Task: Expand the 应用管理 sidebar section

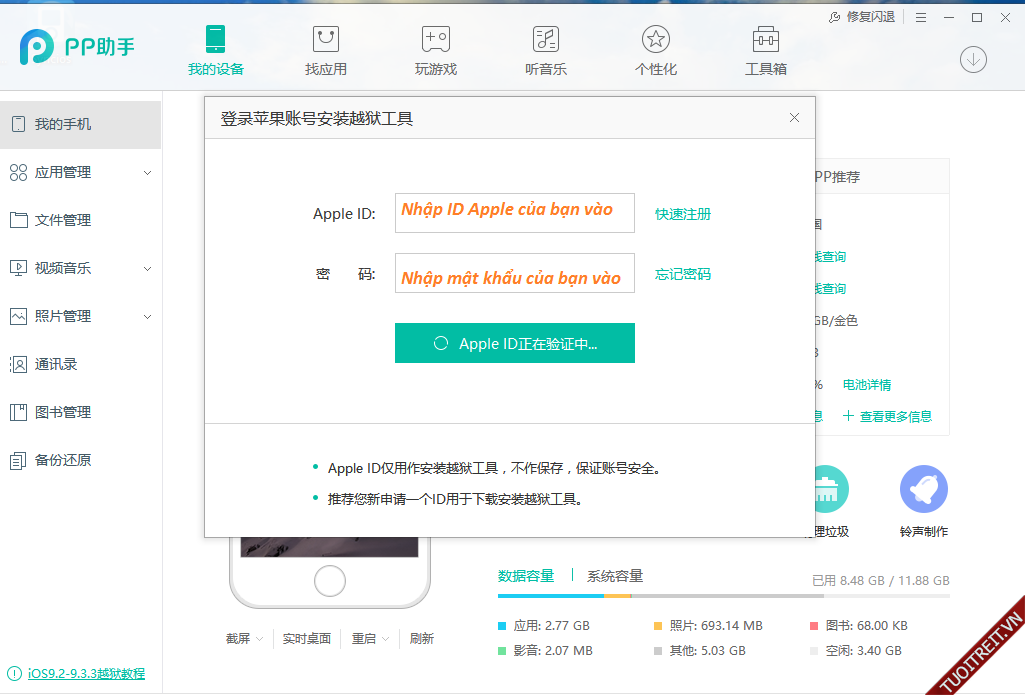Action: tap(147, 173)
